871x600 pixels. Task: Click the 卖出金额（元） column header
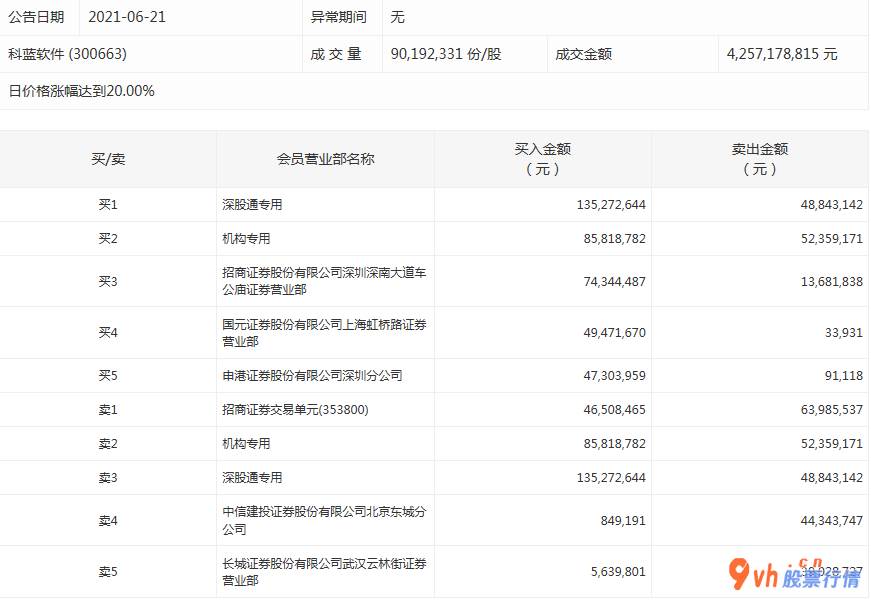tap(760, 159)
